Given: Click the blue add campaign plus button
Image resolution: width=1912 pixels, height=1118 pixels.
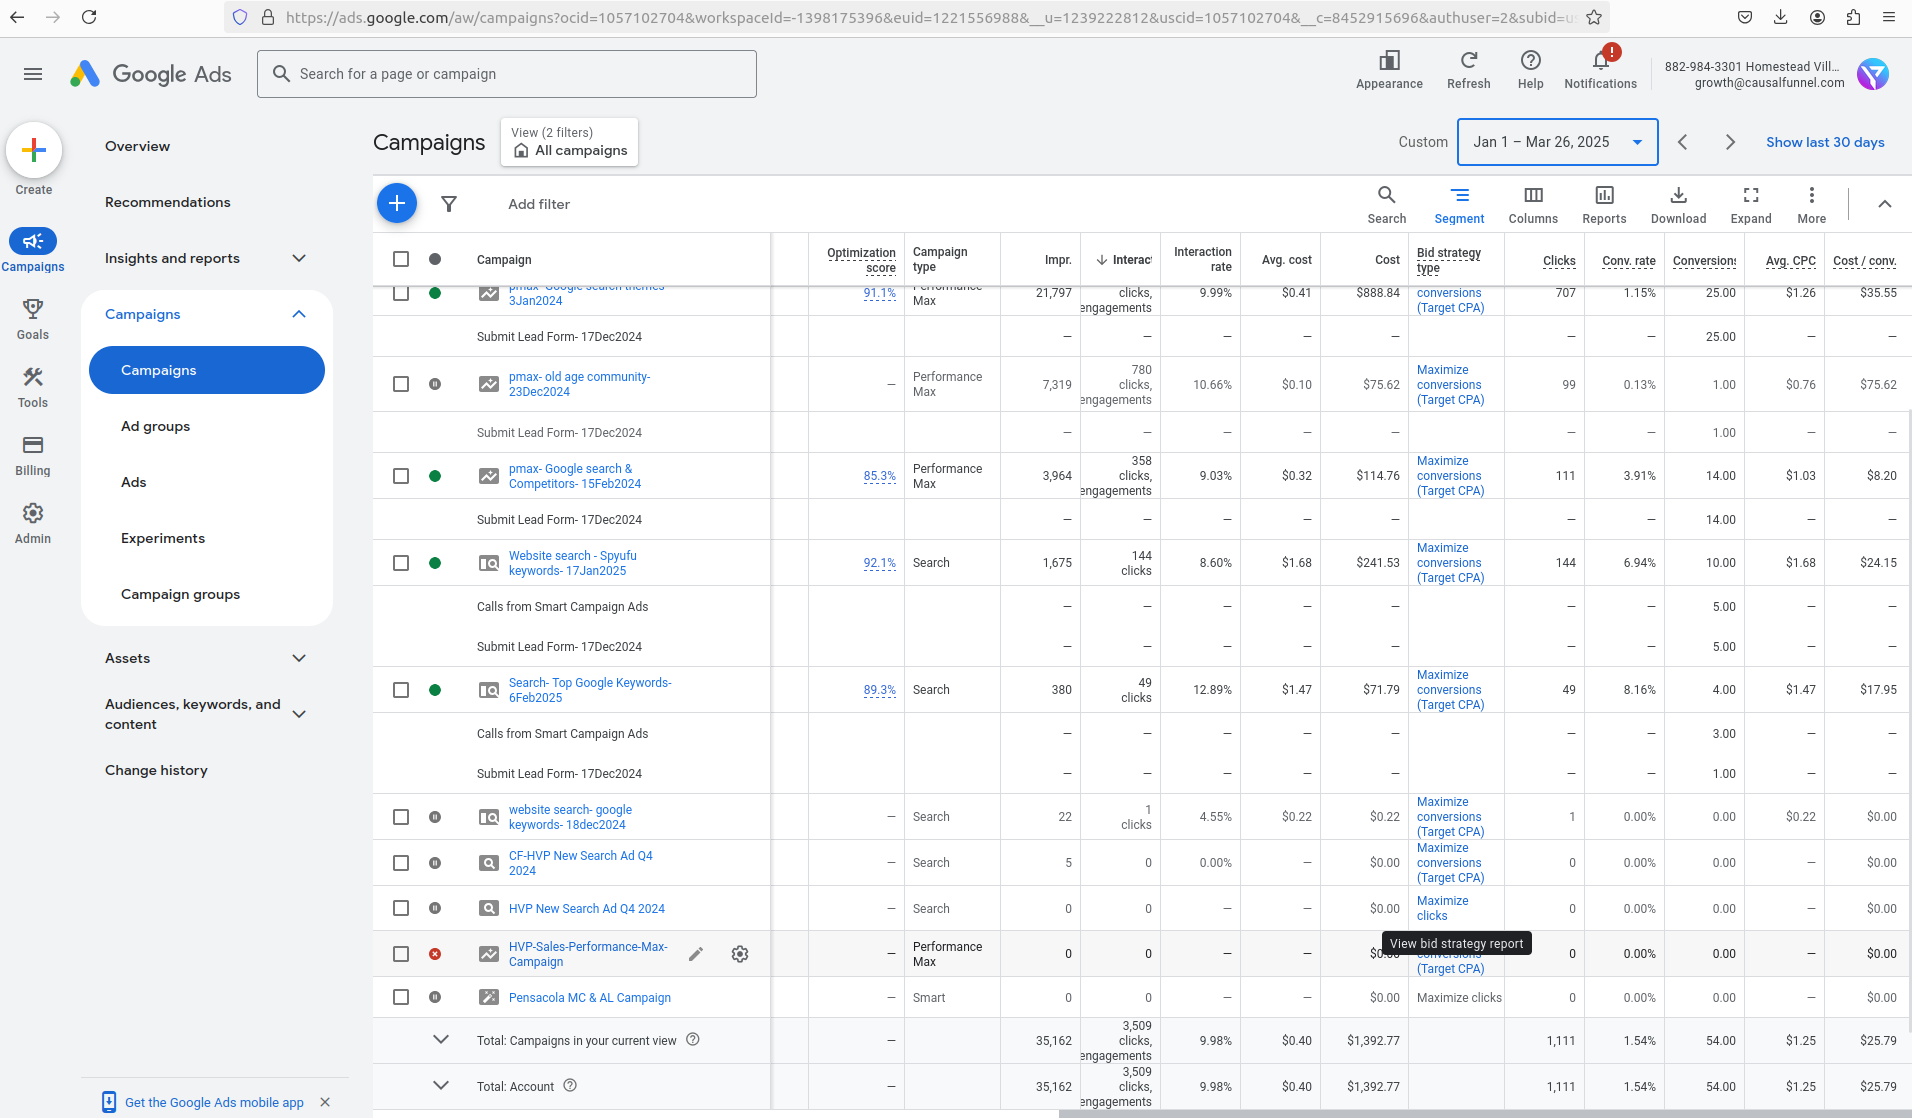Looking at the screenshot, I should (397, 204).
